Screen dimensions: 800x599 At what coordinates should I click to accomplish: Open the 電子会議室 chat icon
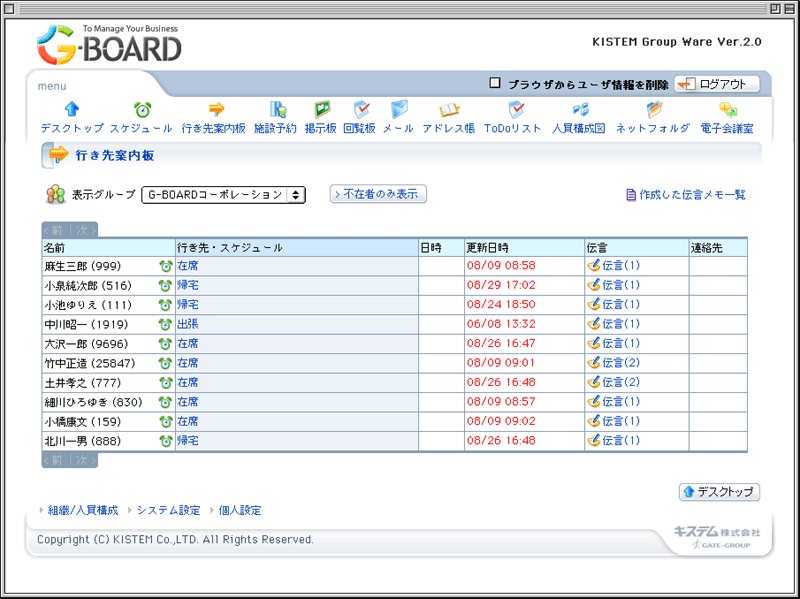(728, 109)
